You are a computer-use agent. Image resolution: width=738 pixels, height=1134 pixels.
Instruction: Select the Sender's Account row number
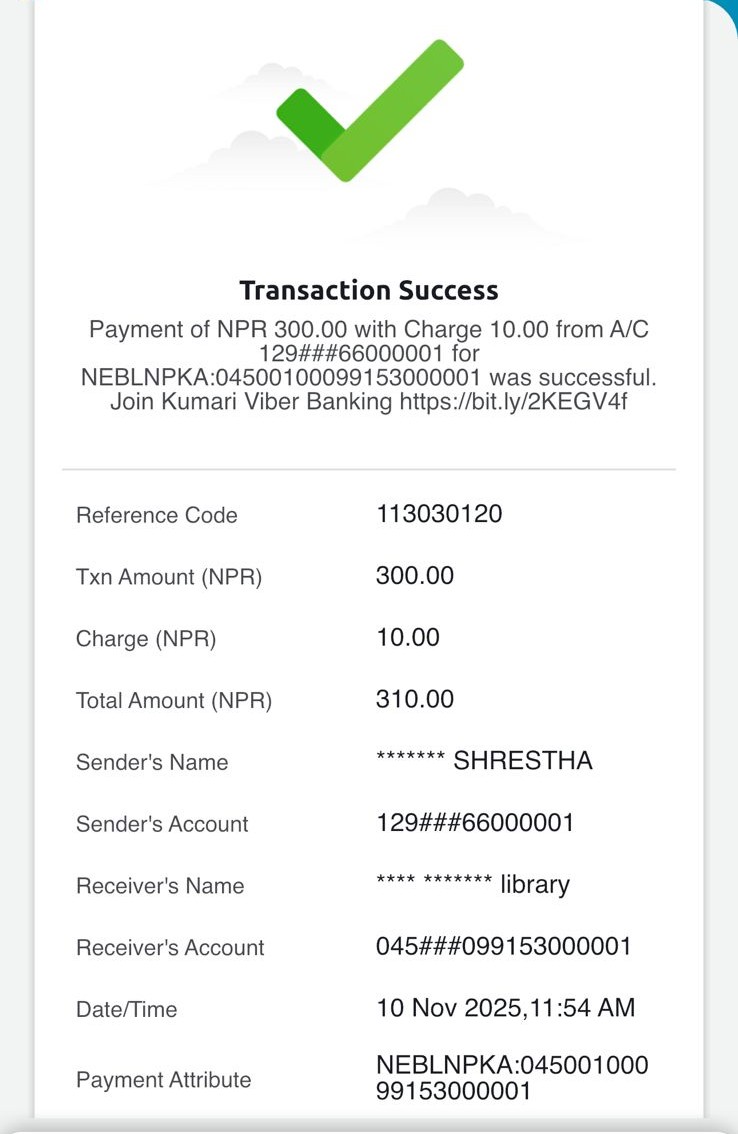[475, 823]
